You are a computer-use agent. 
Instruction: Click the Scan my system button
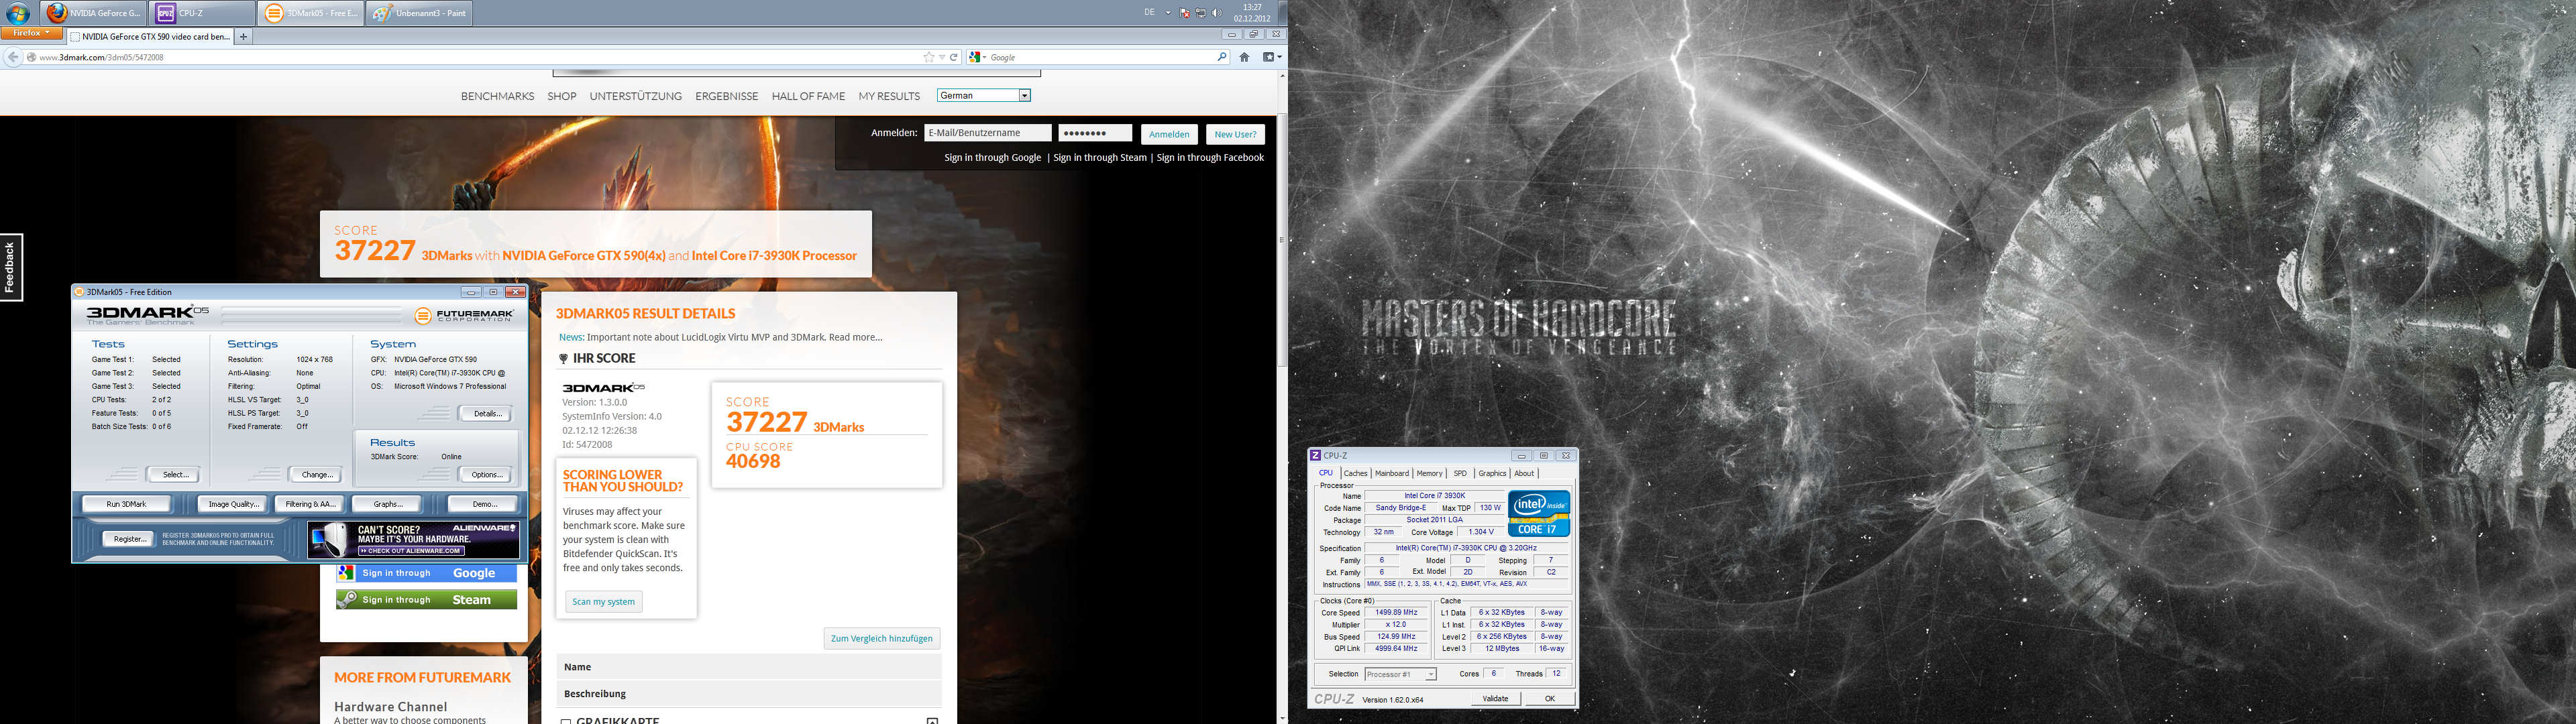[603, 602]
